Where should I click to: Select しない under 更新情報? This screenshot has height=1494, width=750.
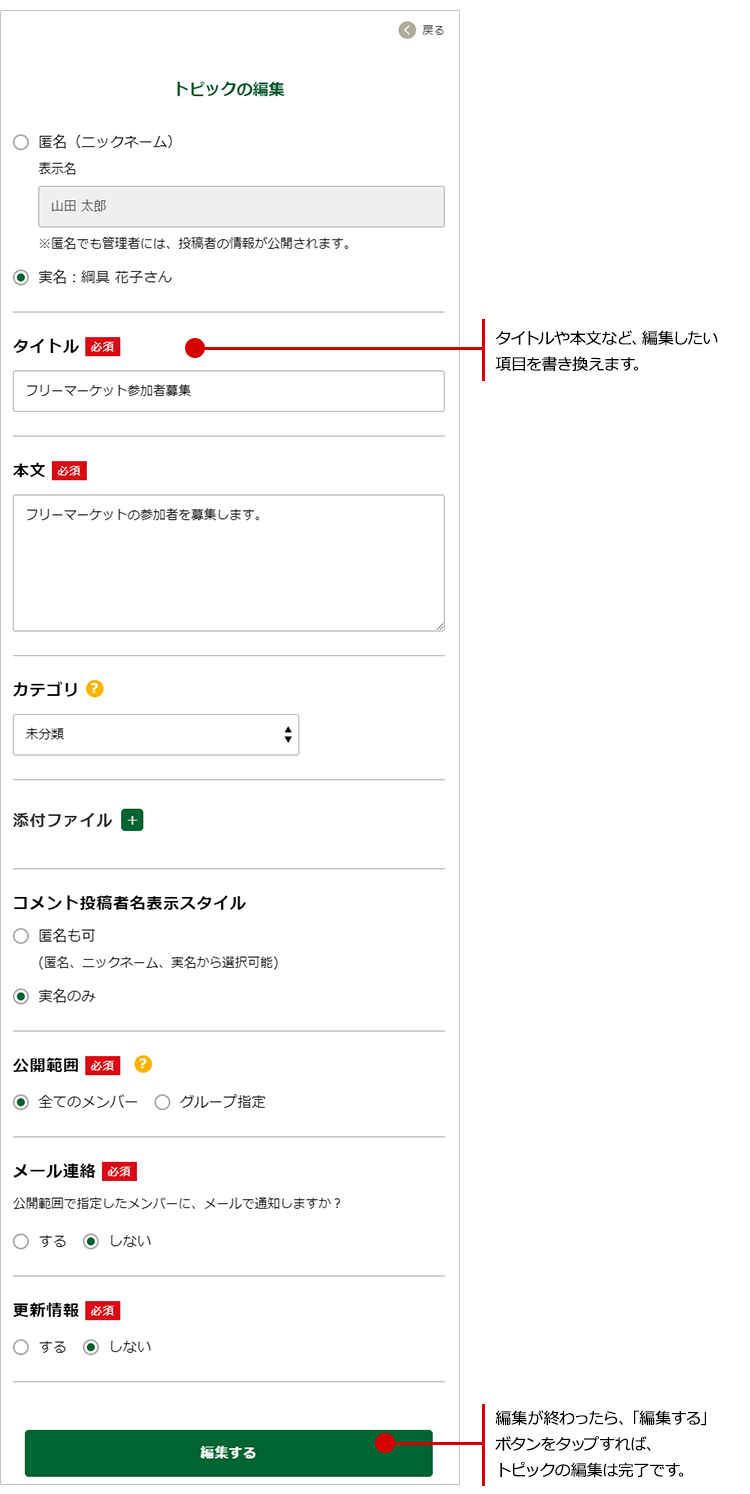pyautogui.click(x=91, y=1347)
